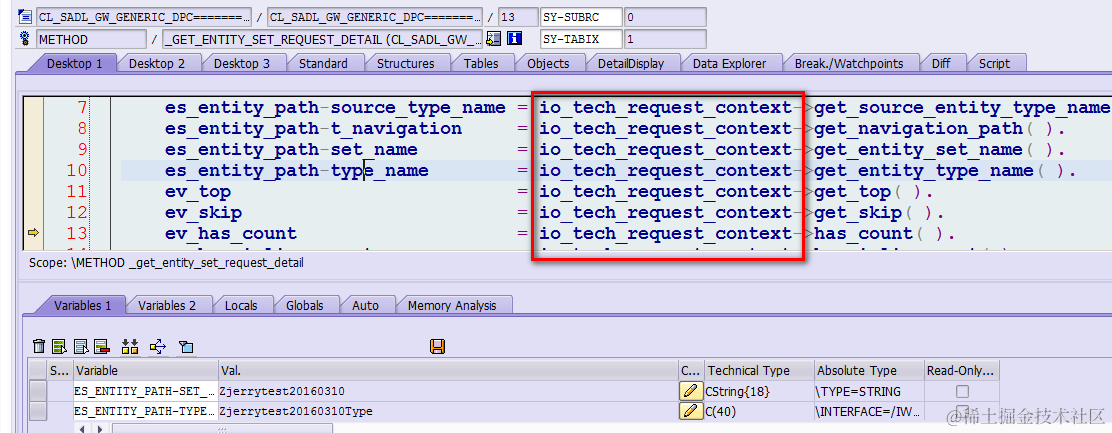Click the table icon with red minus bar
This screenshot has width=1112, height=433.
pyautogui.click(x=101, y=347)
